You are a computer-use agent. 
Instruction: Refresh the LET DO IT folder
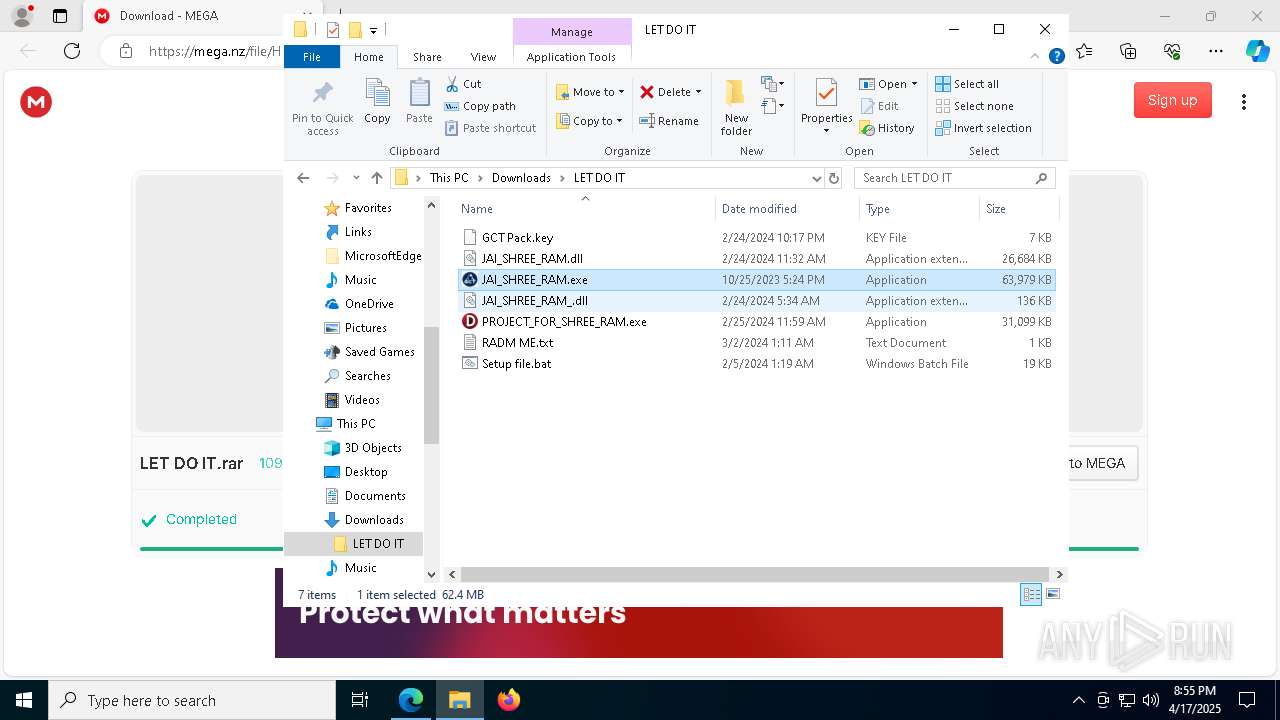click(834, 178)
